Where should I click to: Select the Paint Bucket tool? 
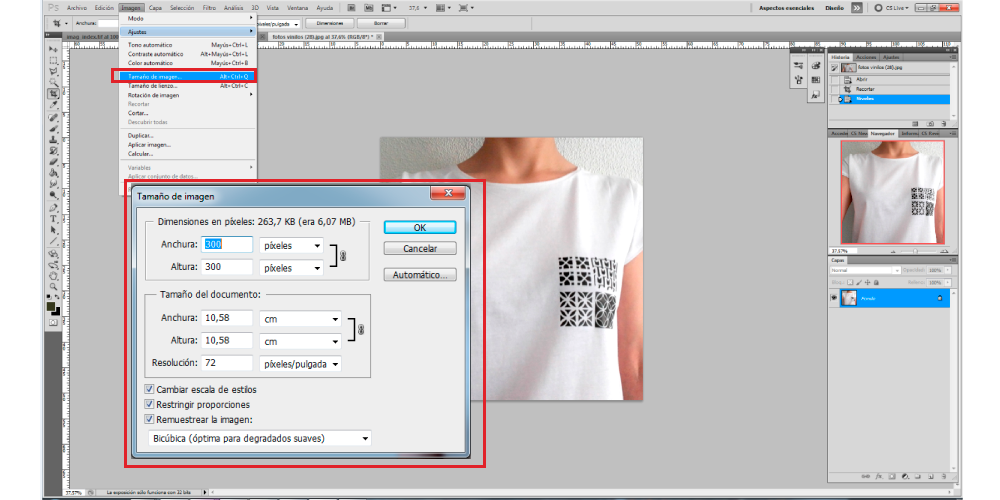(x=54, y=172)
